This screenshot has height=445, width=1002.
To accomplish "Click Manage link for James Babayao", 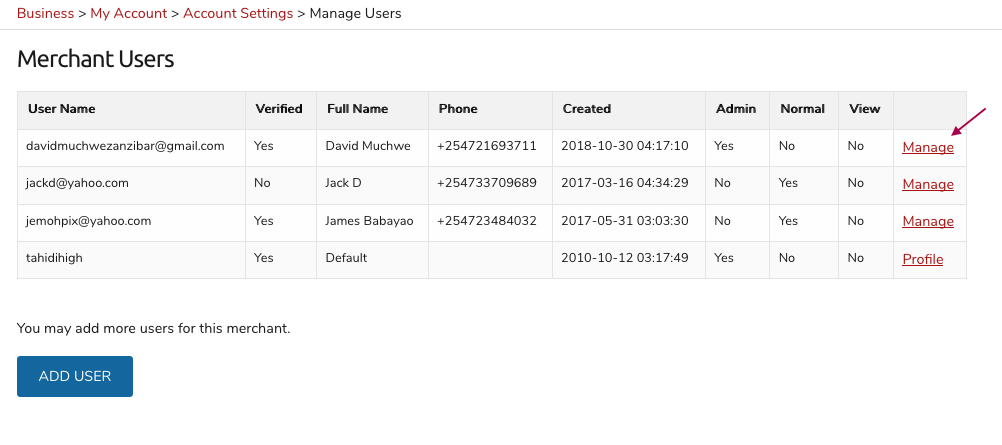I will [x=928, y=222].
